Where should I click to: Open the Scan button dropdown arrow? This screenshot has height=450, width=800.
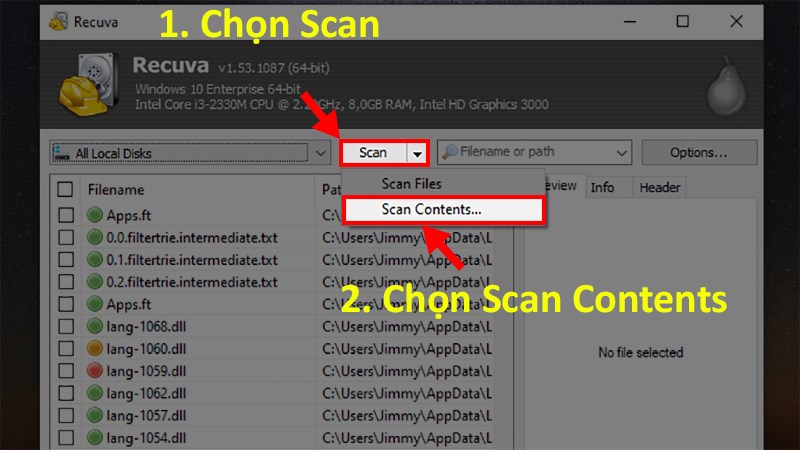(417, 154)
